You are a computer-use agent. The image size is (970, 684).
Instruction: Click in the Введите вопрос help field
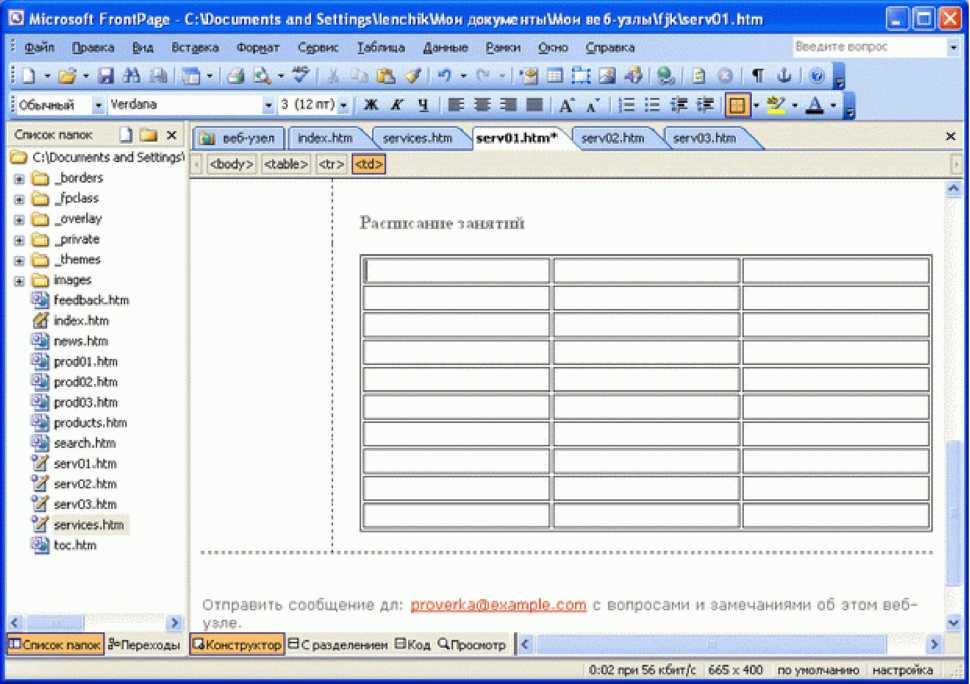click(866, 47)
